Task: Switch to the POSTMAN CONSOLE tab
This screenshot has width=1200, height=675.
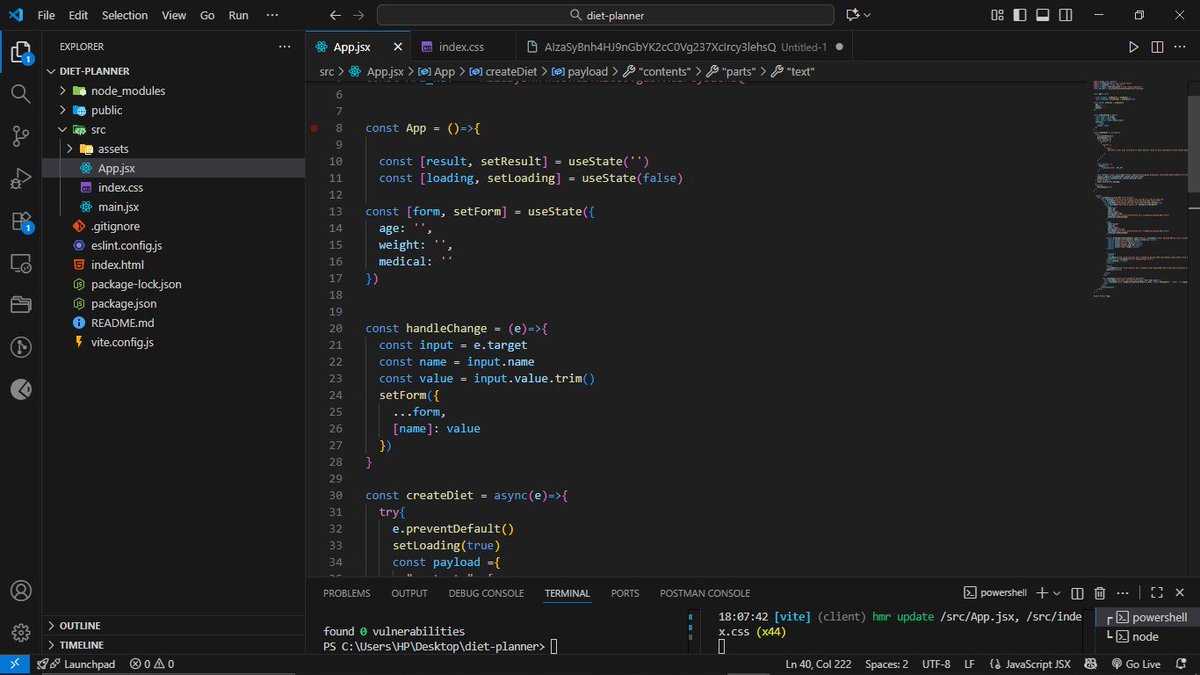Action: pyautogui.click(x=705, y=593)
